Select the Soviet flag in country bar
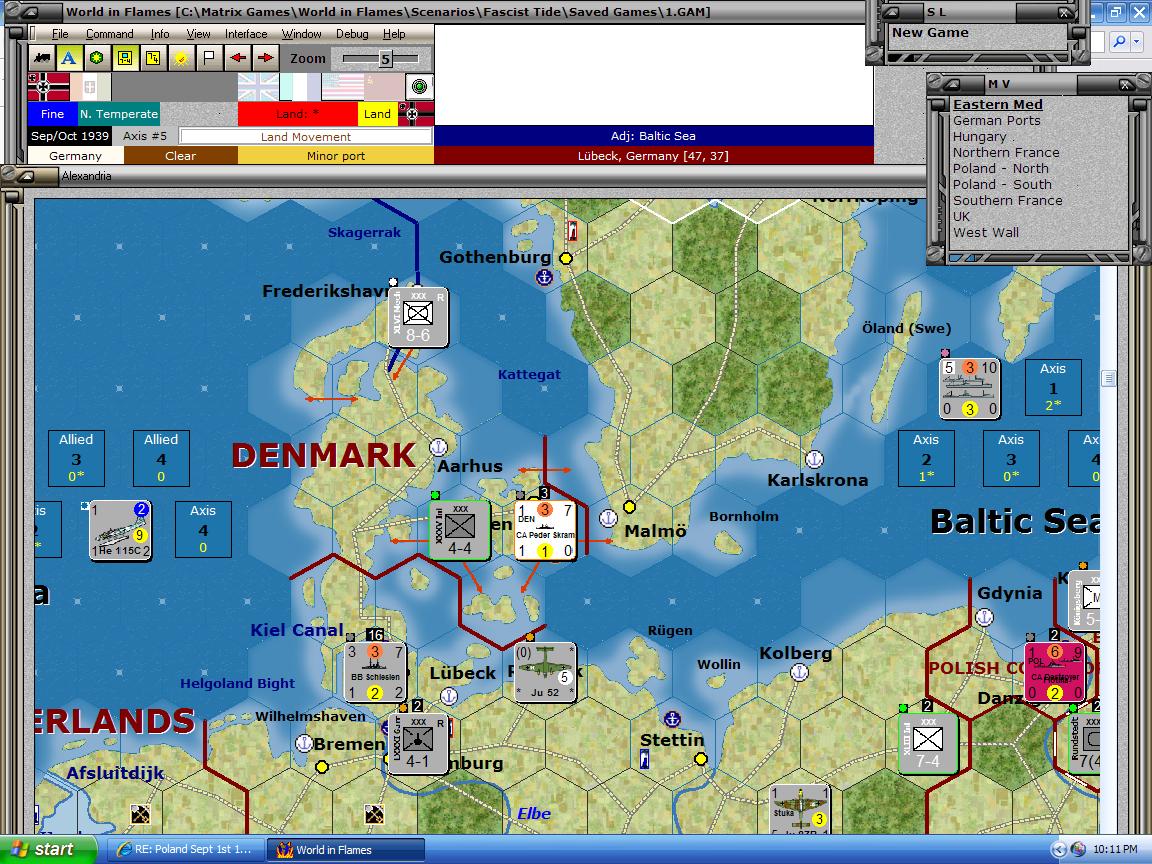1152x864 pixels. [384, 87]
